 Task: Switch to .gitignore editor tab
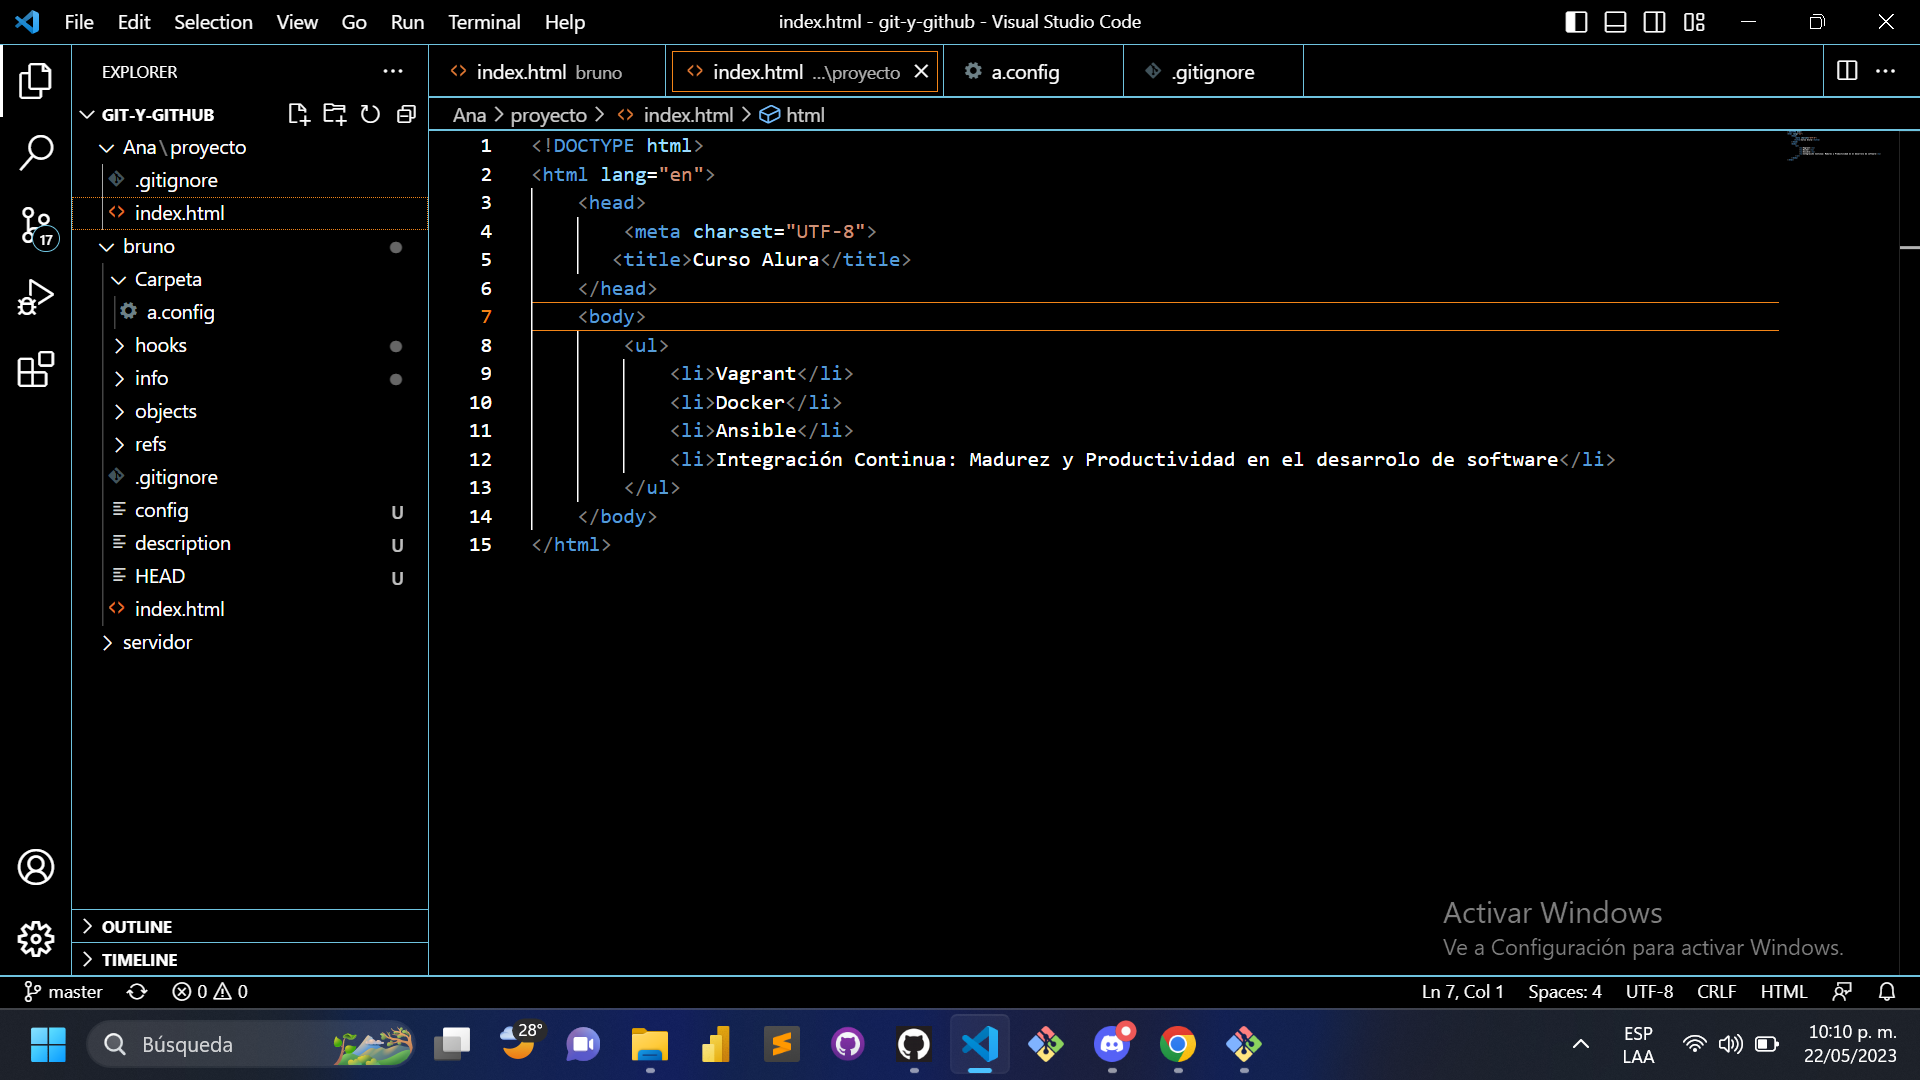tap(1213, 71)
